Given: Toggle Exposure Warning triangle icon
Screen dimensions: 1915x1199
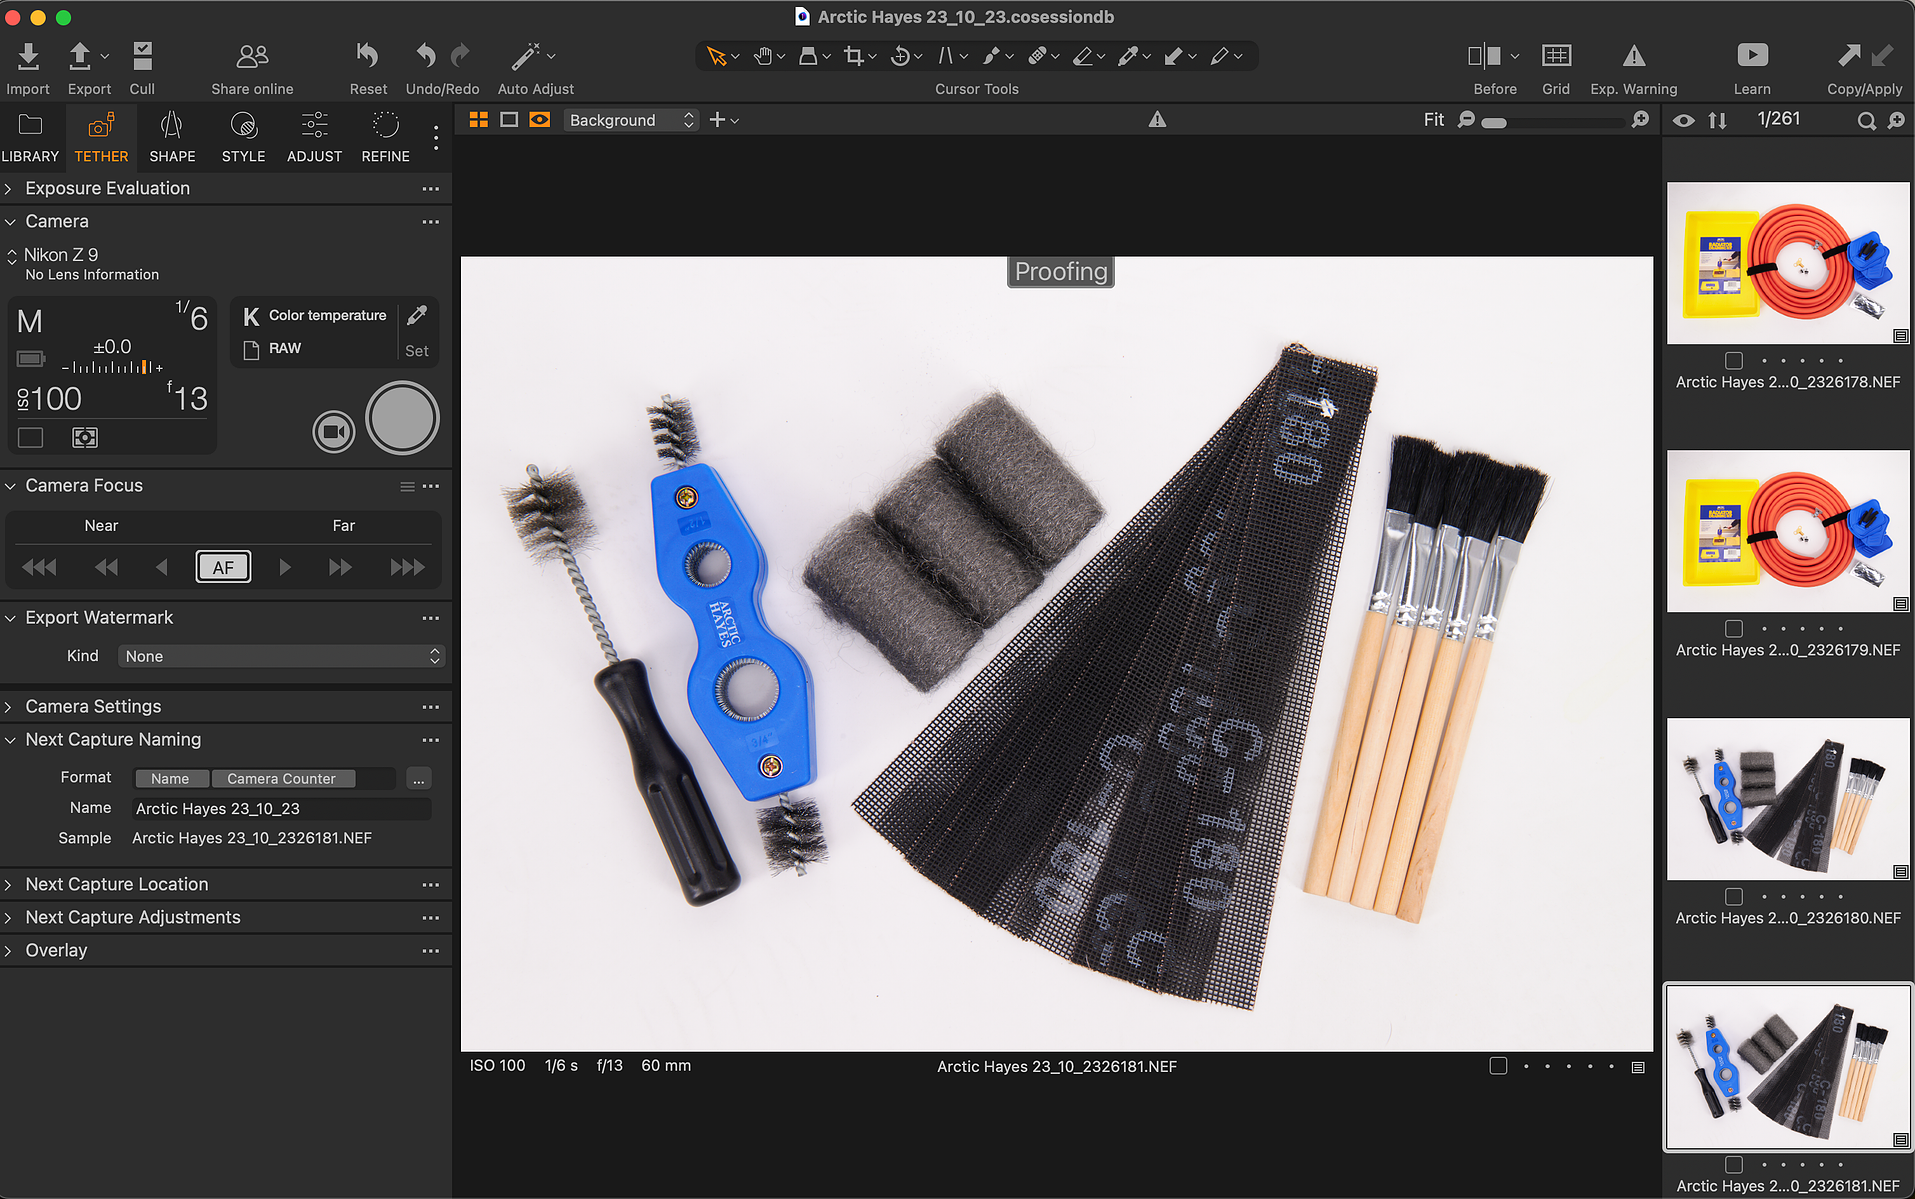Looking at the screenshot, I should (1633, 56).
